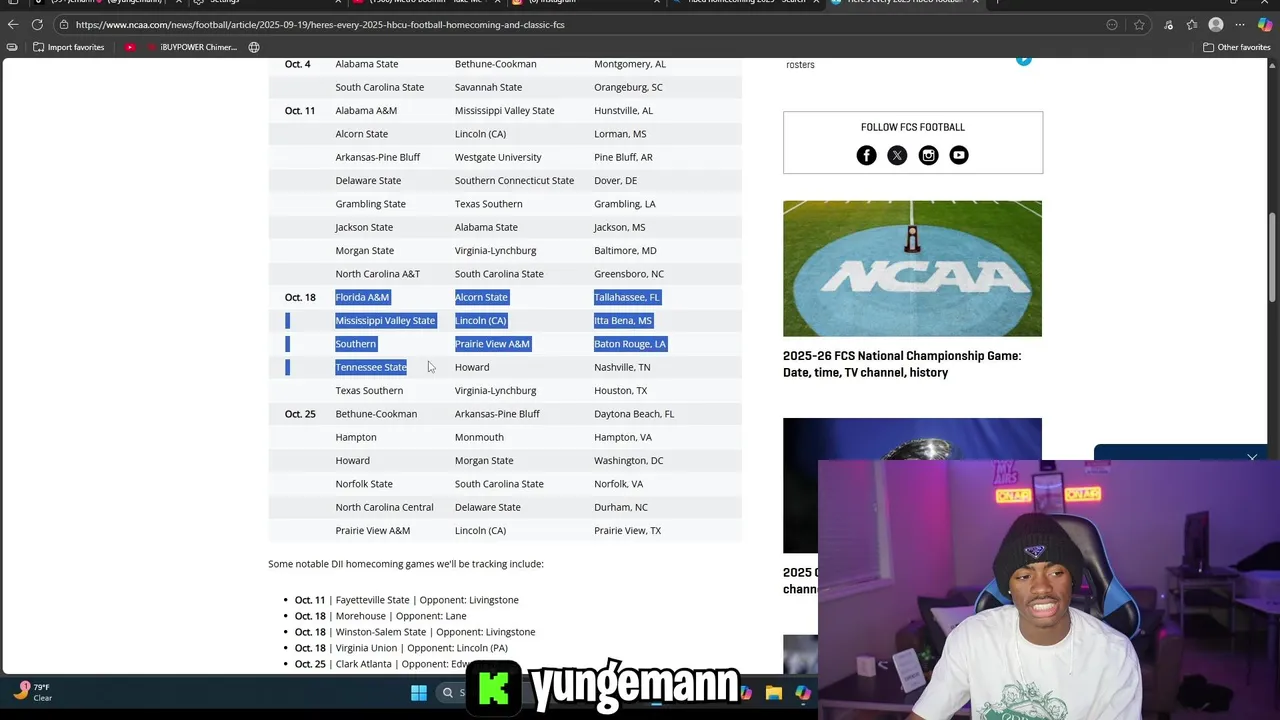Click Prairie View, TX location cell
This screenshot has width=1280, height=720.
click(627, 531)
